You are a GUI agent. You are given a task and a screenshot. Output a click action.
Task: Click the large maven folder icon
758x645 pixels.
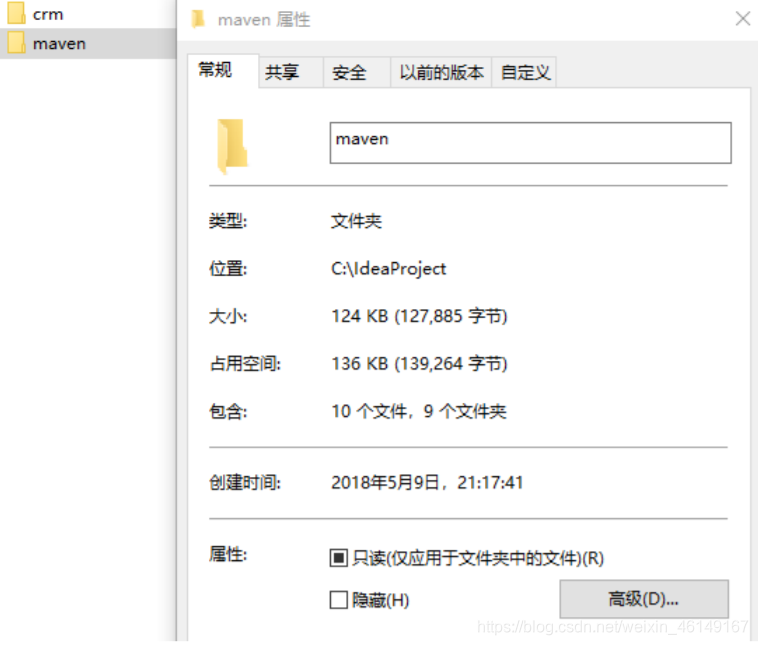233,146
